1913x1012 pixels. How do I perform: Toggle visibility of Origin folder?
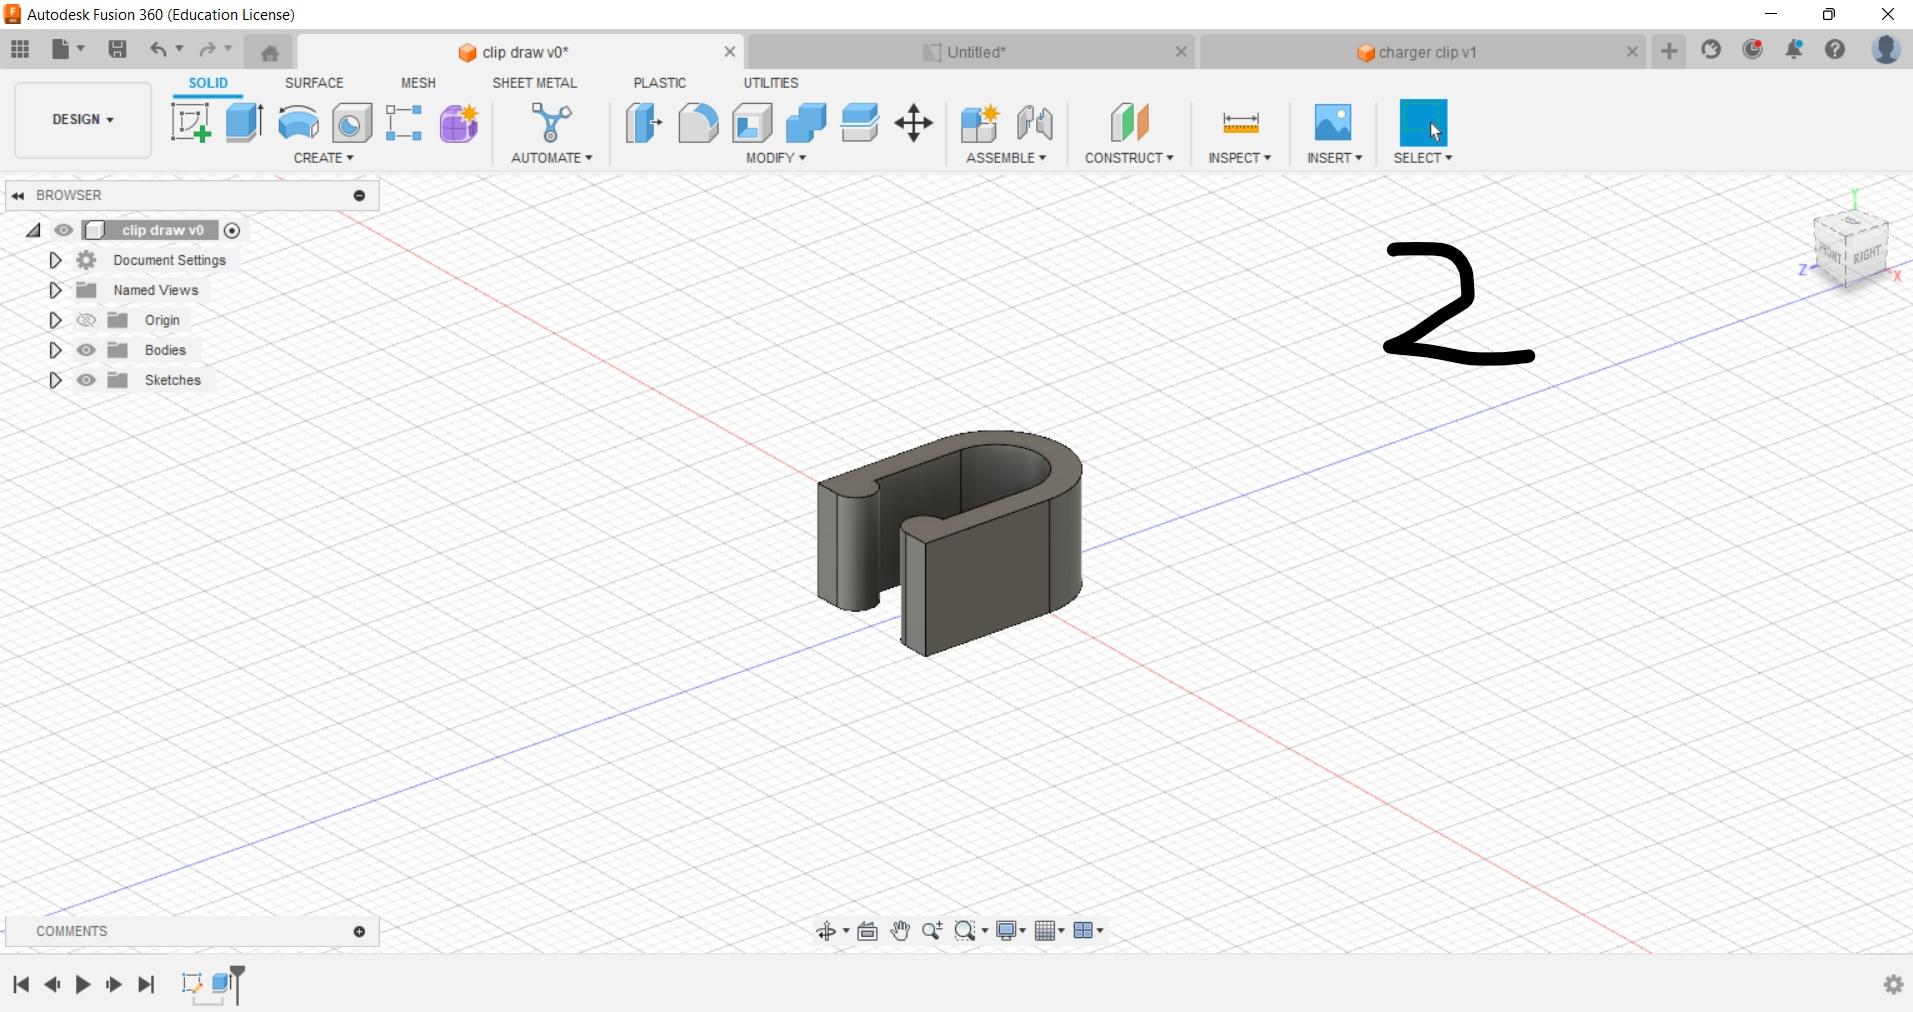coord(86,320)
